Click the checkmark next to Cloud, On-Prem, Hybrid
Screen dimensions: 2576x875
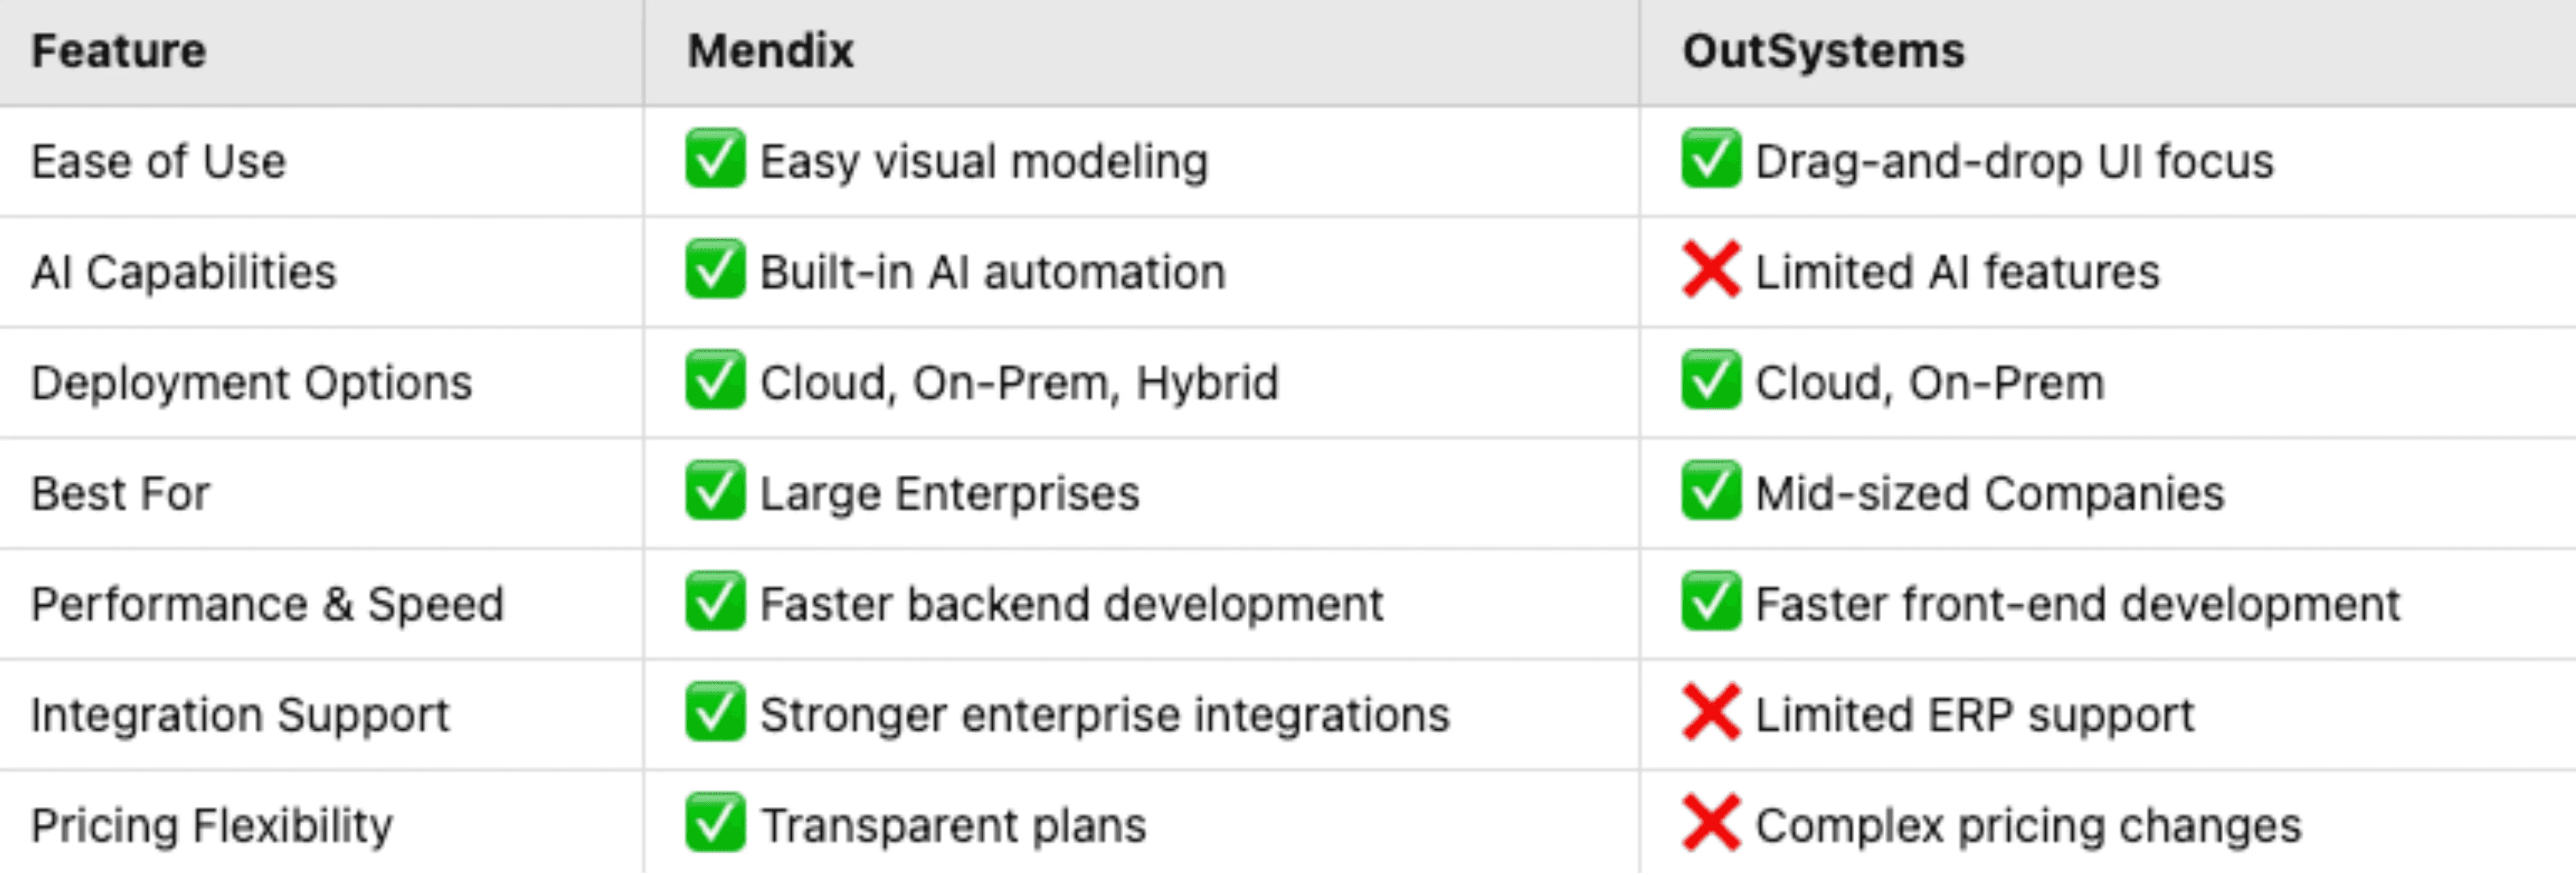(715, 380)
